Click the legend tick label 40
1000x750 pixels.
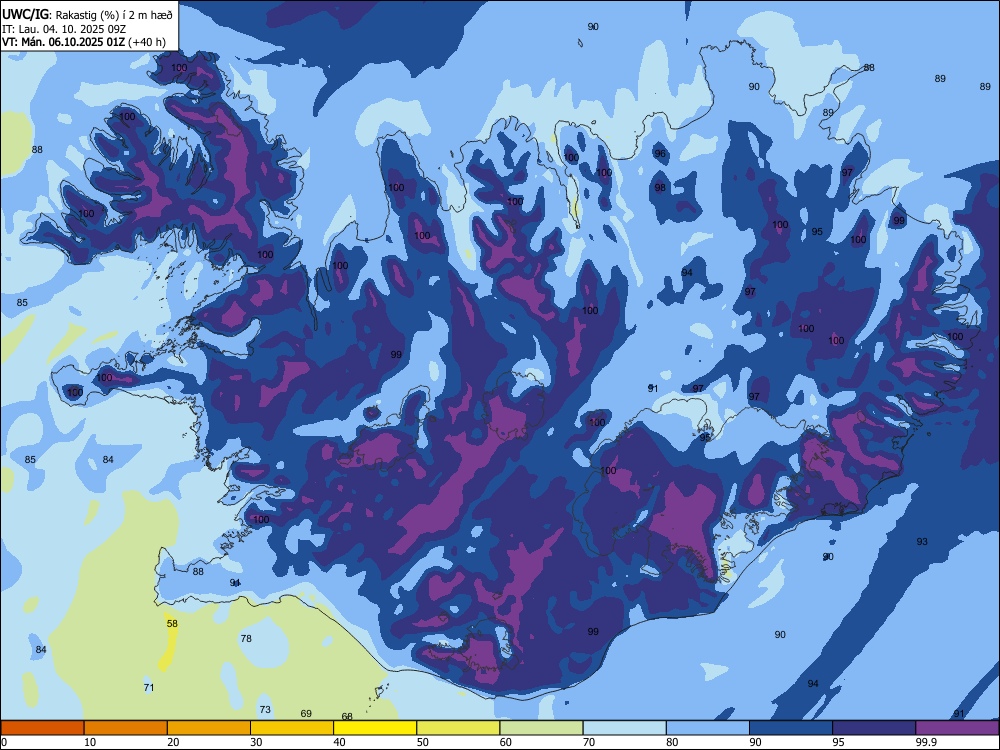coord(339,742)
